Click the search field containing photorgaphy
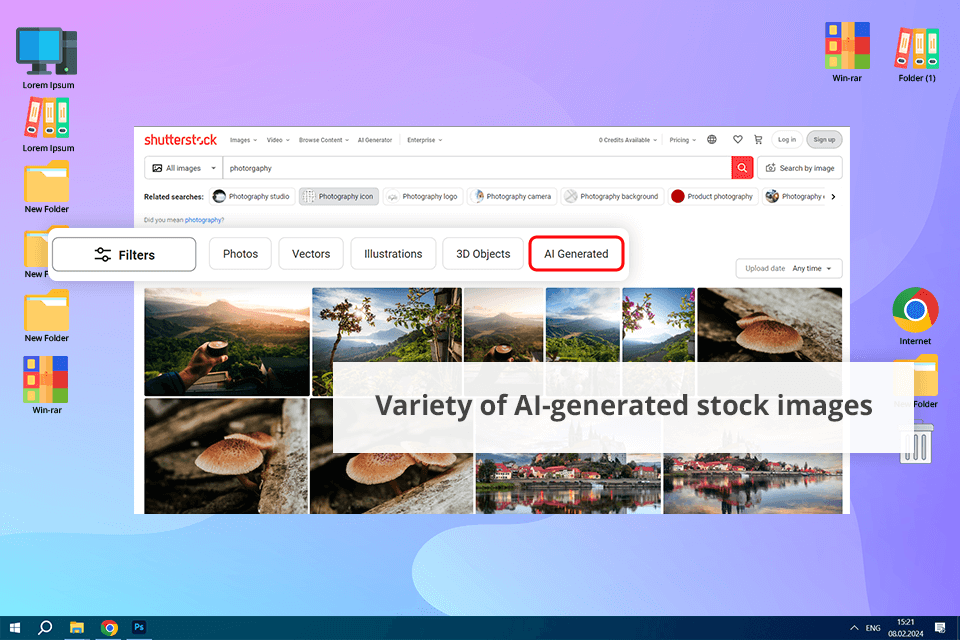Screen dimensions: 960x640 click(477, 168)
